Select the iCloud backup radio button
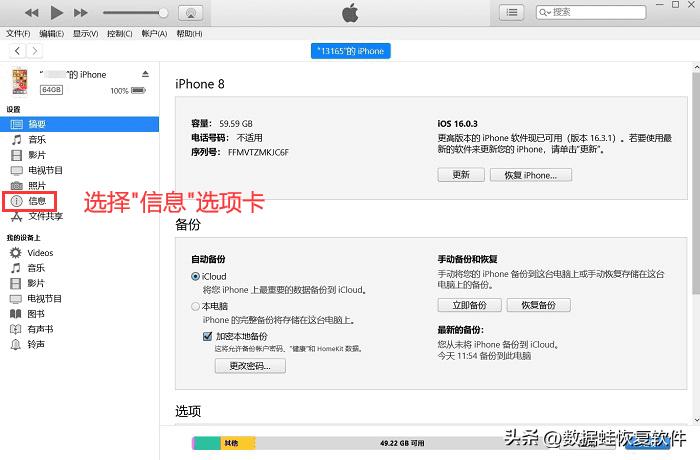700x460 pixels. (195, 276)
